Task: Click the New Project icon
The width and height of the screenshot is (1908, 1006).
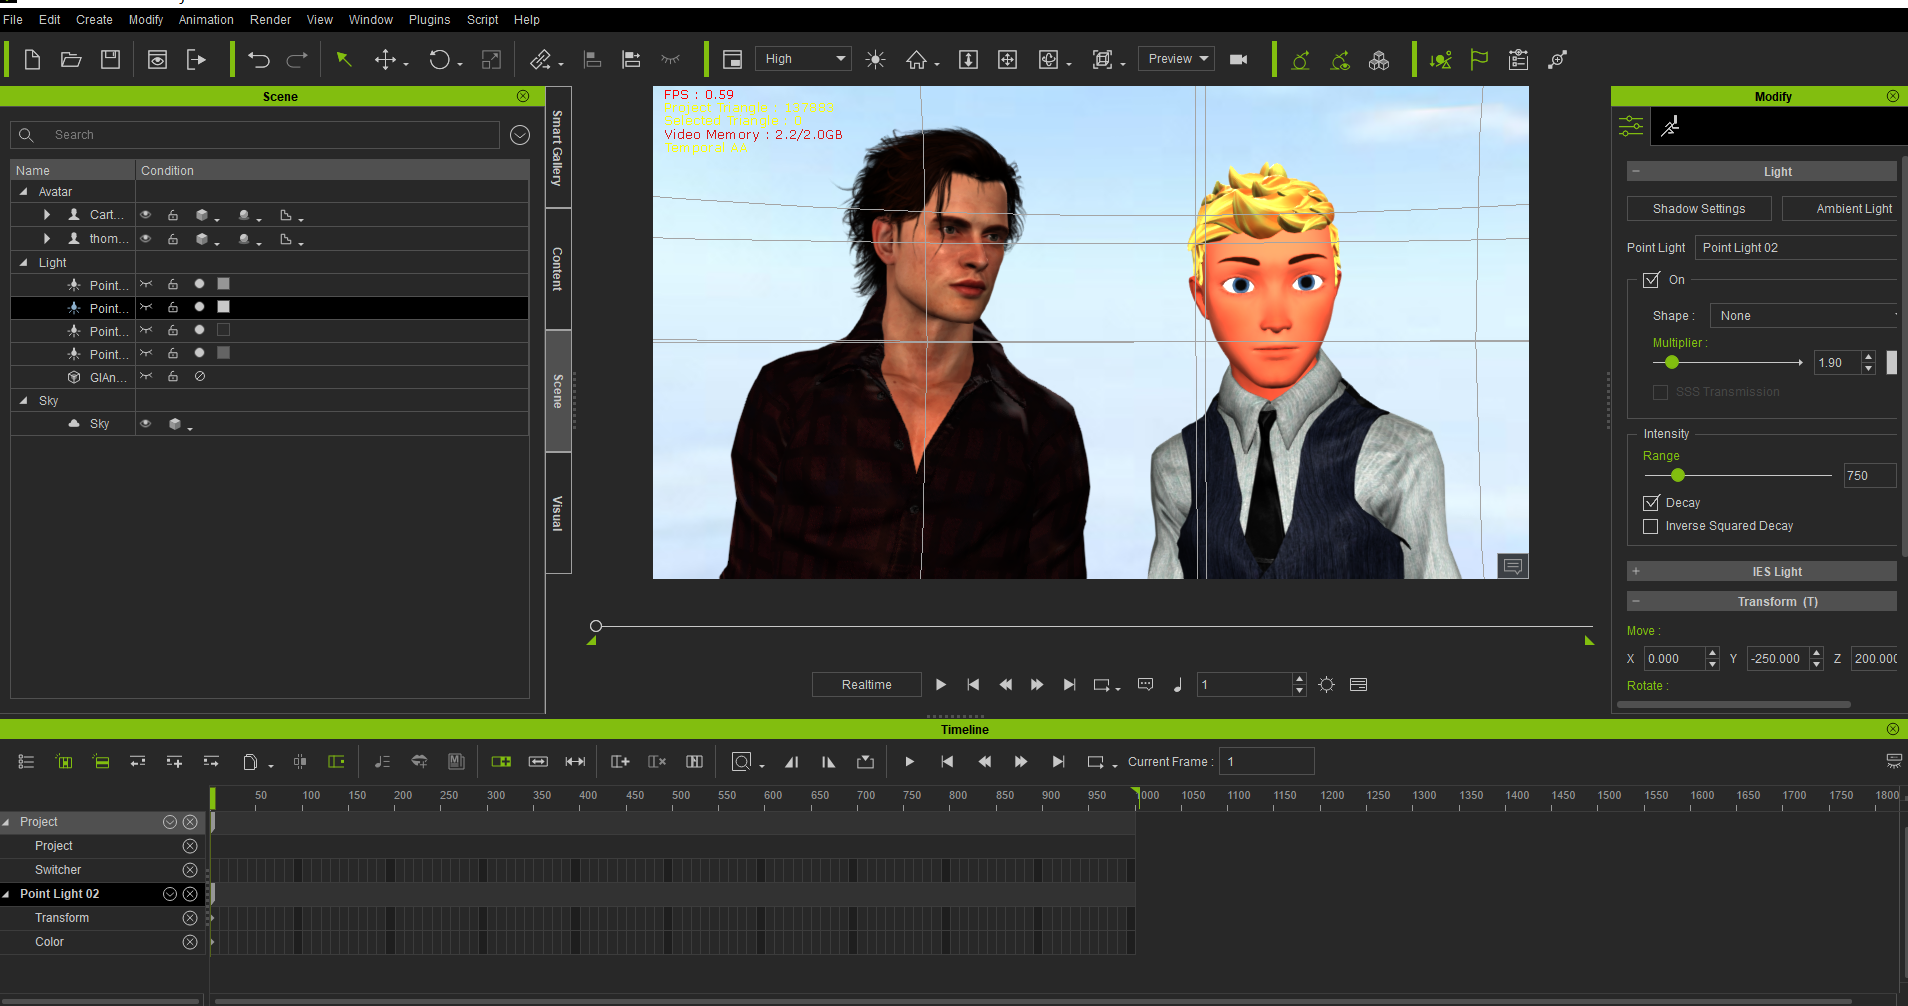Action: (32, 60)
